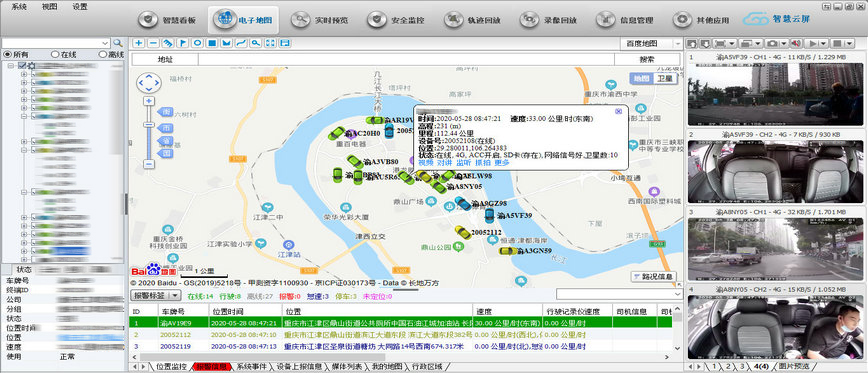Viewport: 868px width, 373px height.
Task: Open the 百度地图 map source dropdown
Action: pyautogui.click(x=678, y=43)
